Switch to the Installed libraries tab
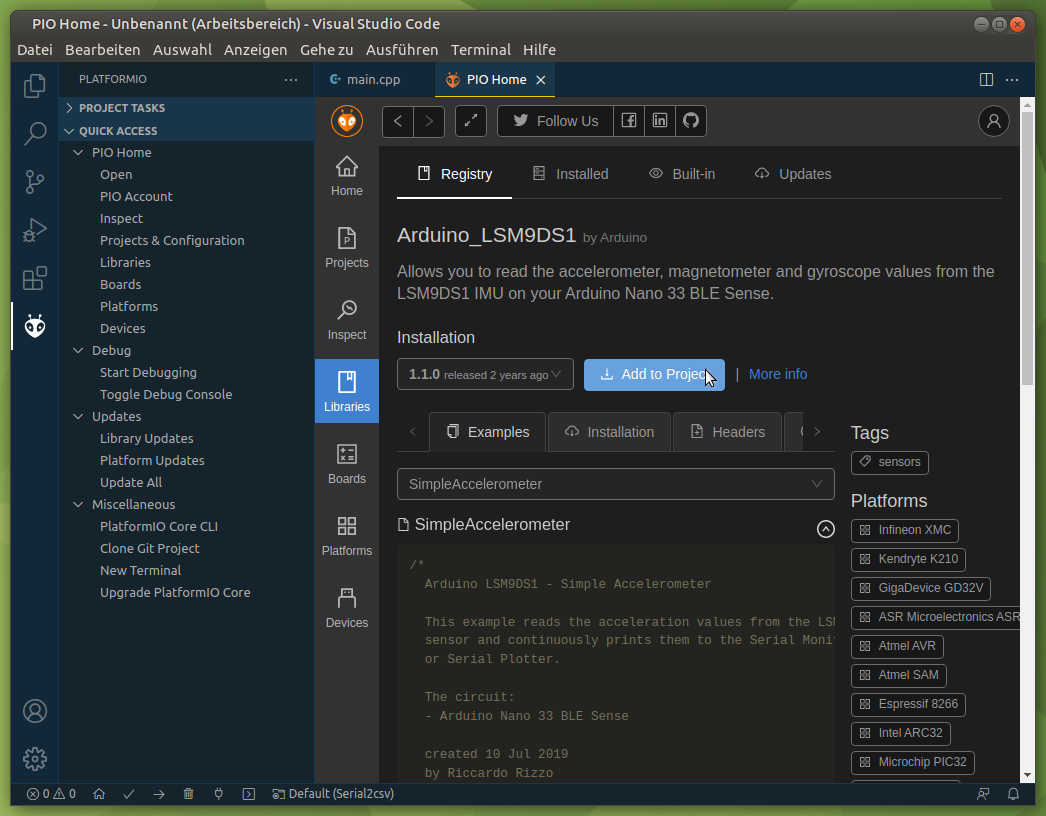The image size is (1046, 816). (570, 174)
